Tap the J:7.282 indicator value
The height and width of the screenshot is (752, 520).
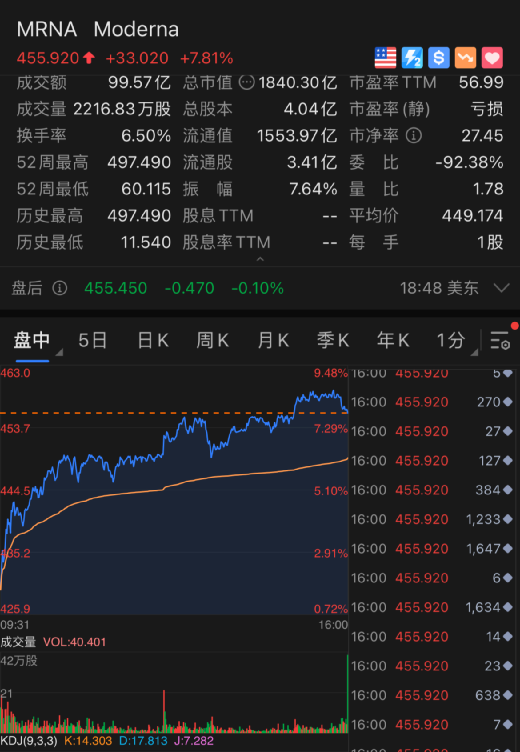(x=194, y=740)
